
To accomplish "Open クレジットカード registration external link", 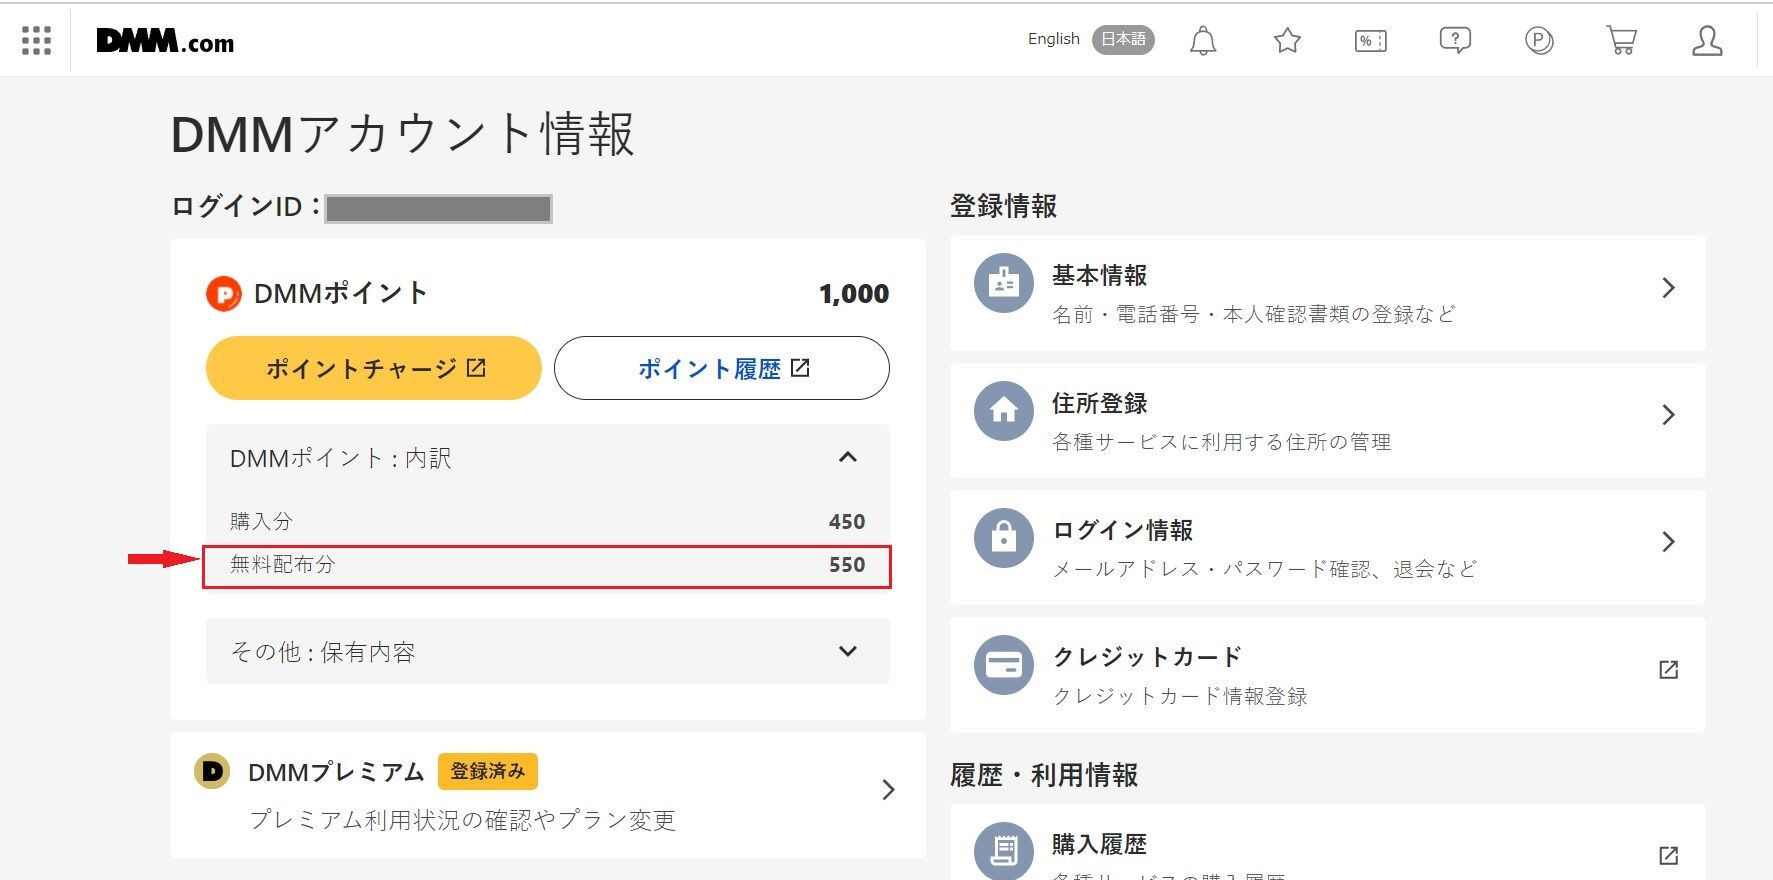I will (x=1327, y=674).
